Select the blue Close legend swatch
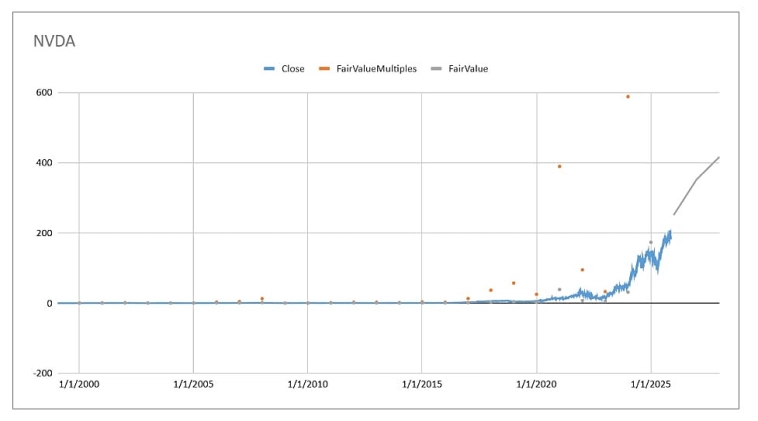 269,69
